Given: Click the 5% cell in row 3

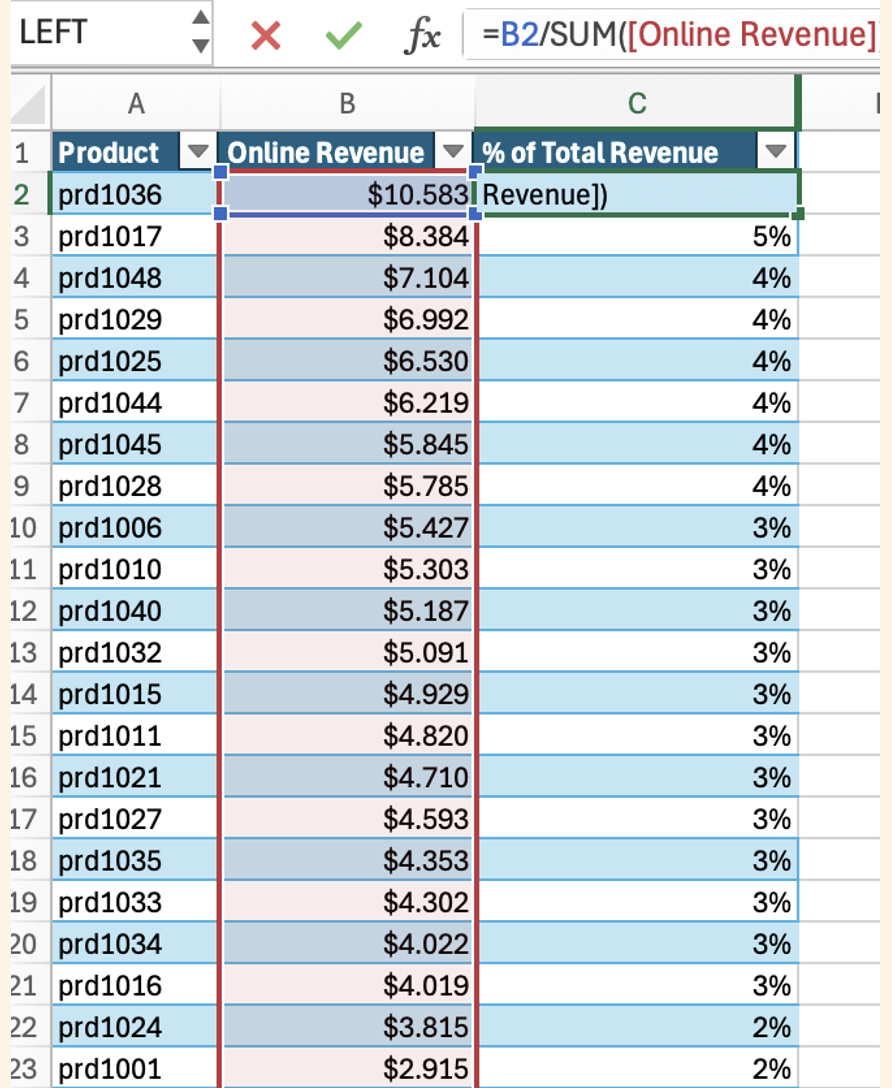Looking at the screenshot, I should (637, 236).
